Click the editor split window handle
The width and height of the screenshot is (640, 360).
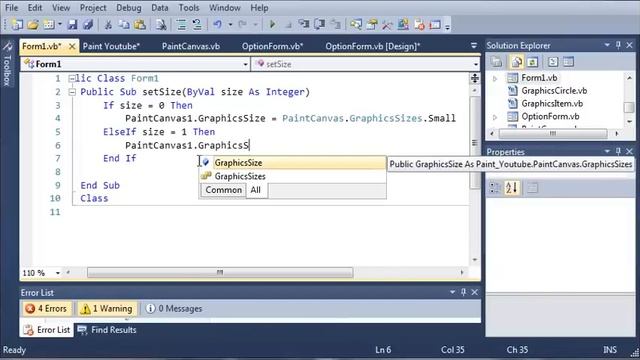pyautogui.click(x=475, y=78)
